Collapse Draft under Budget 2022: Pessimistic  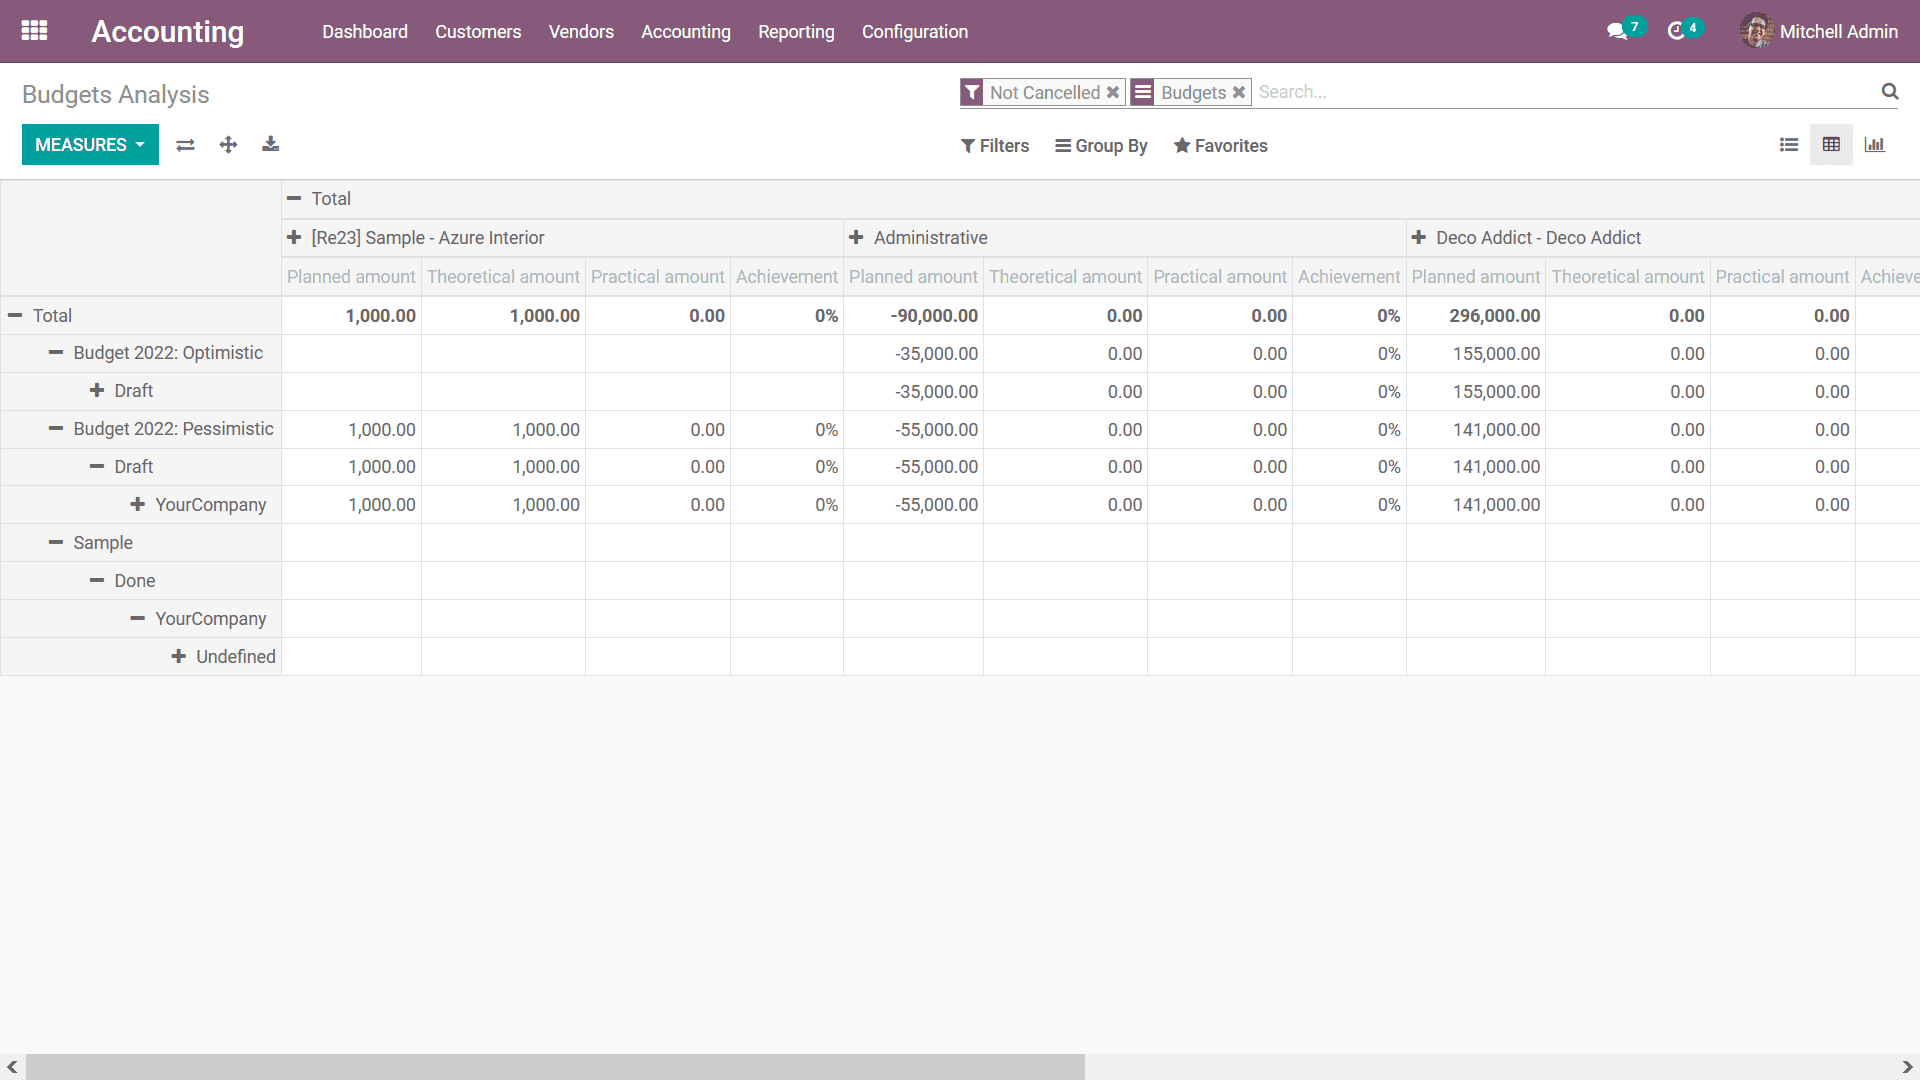pos(121,467)
